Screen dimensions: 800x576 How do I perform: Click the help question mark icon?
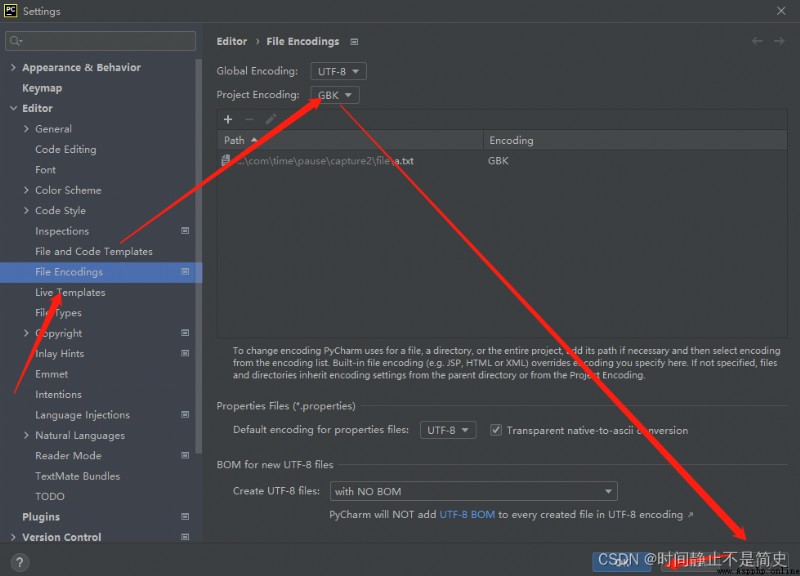coord(19,563)
